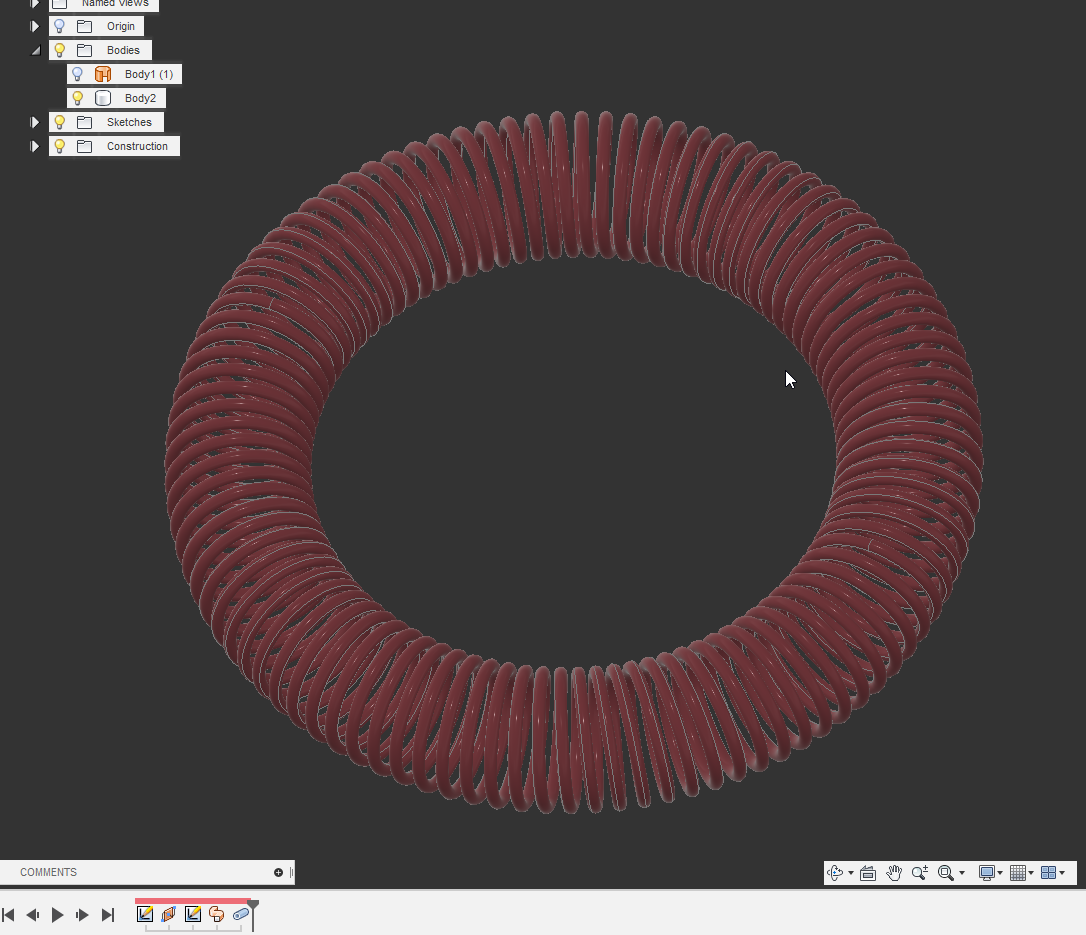Expand the Construction folder
Image resolution: width=1086 pixels, height=935 pixels.
(35, 145)
